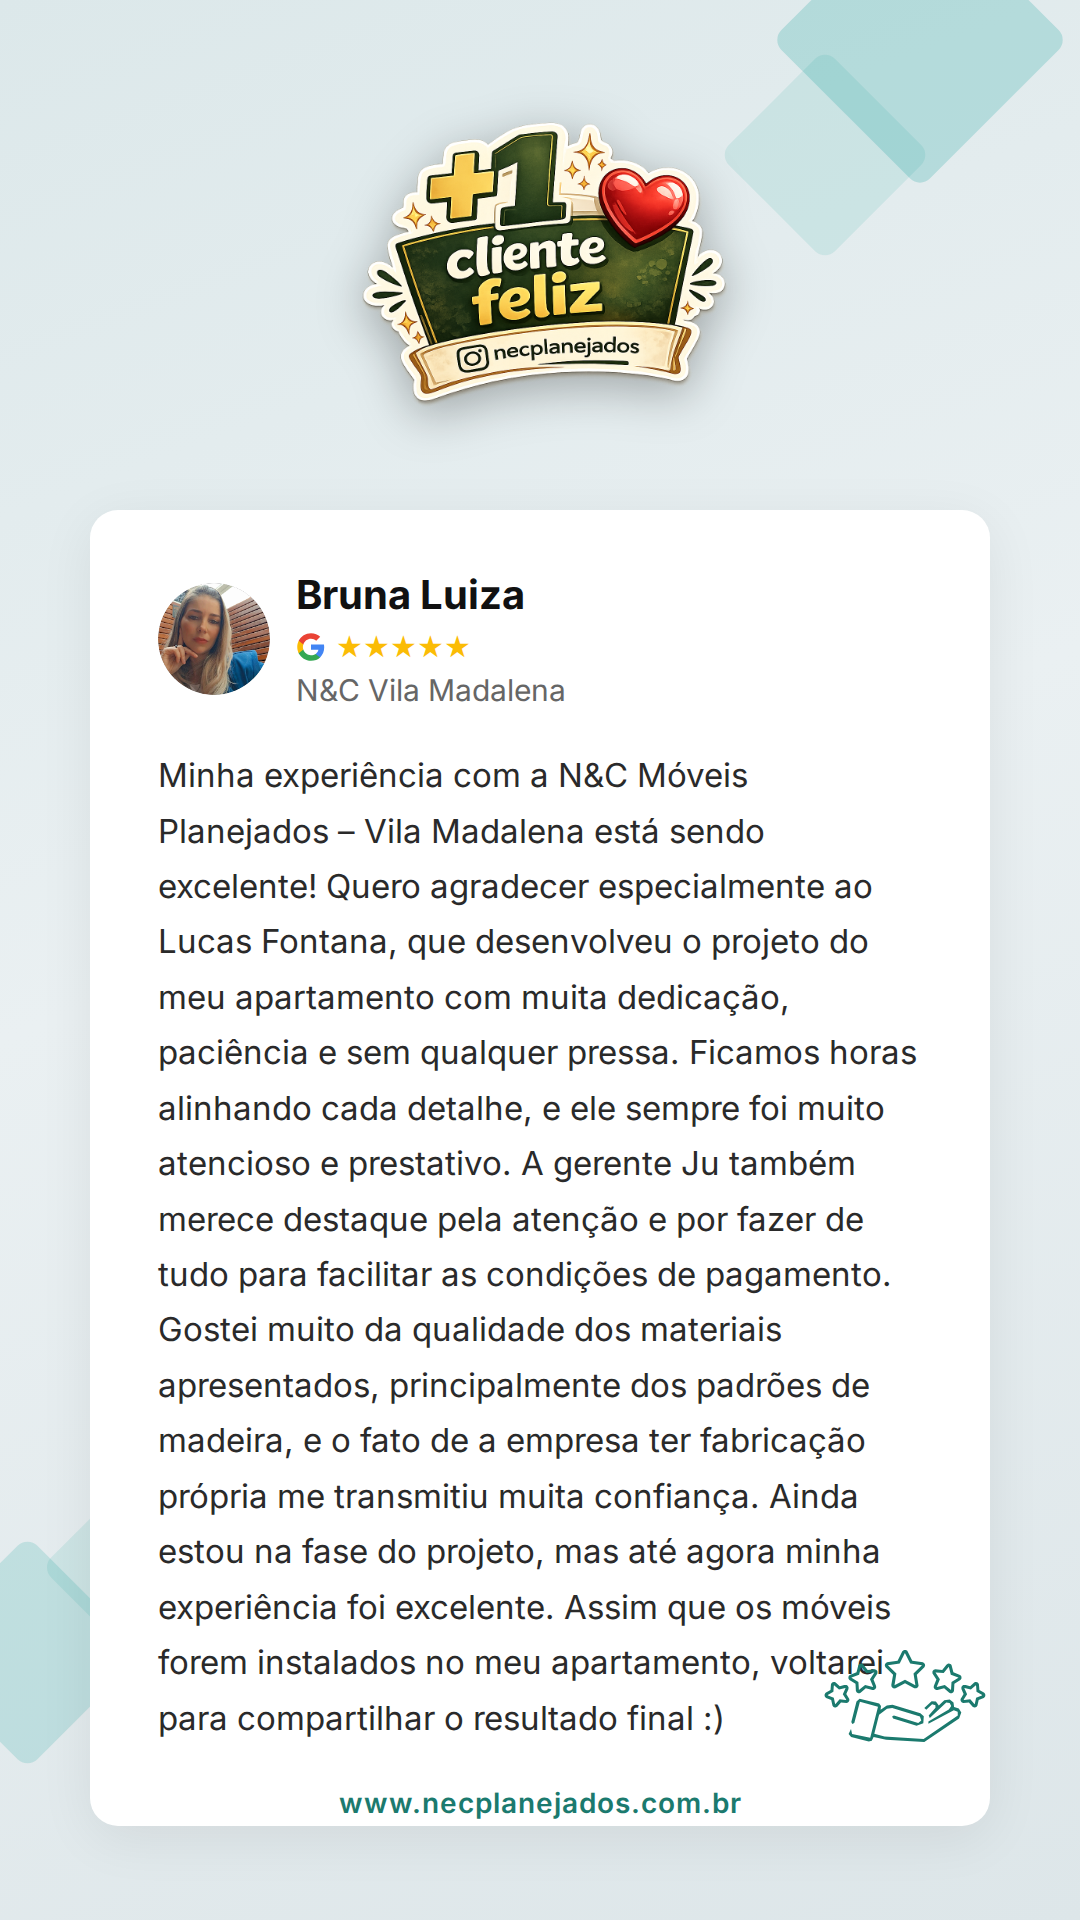
Task: Click the Instagram icon on the badge
Action: click(x=472, y=357)
